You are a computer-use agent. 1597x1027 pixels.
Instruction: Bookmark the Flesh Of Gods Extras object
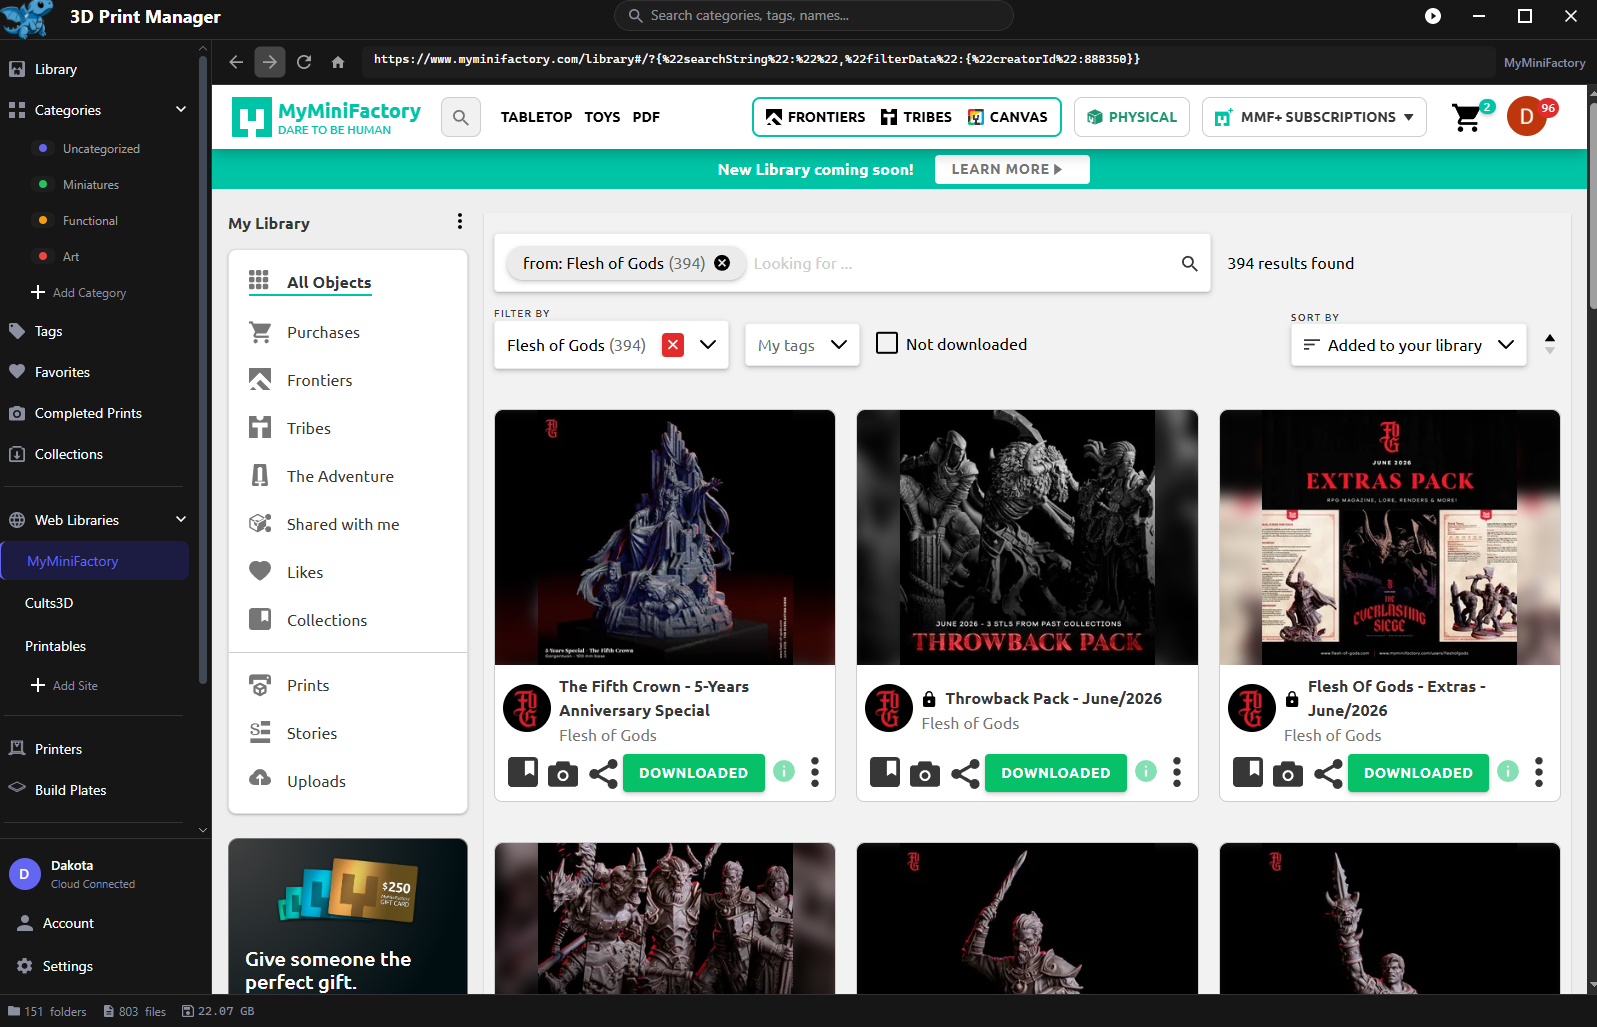click(x=1248, y=772)
